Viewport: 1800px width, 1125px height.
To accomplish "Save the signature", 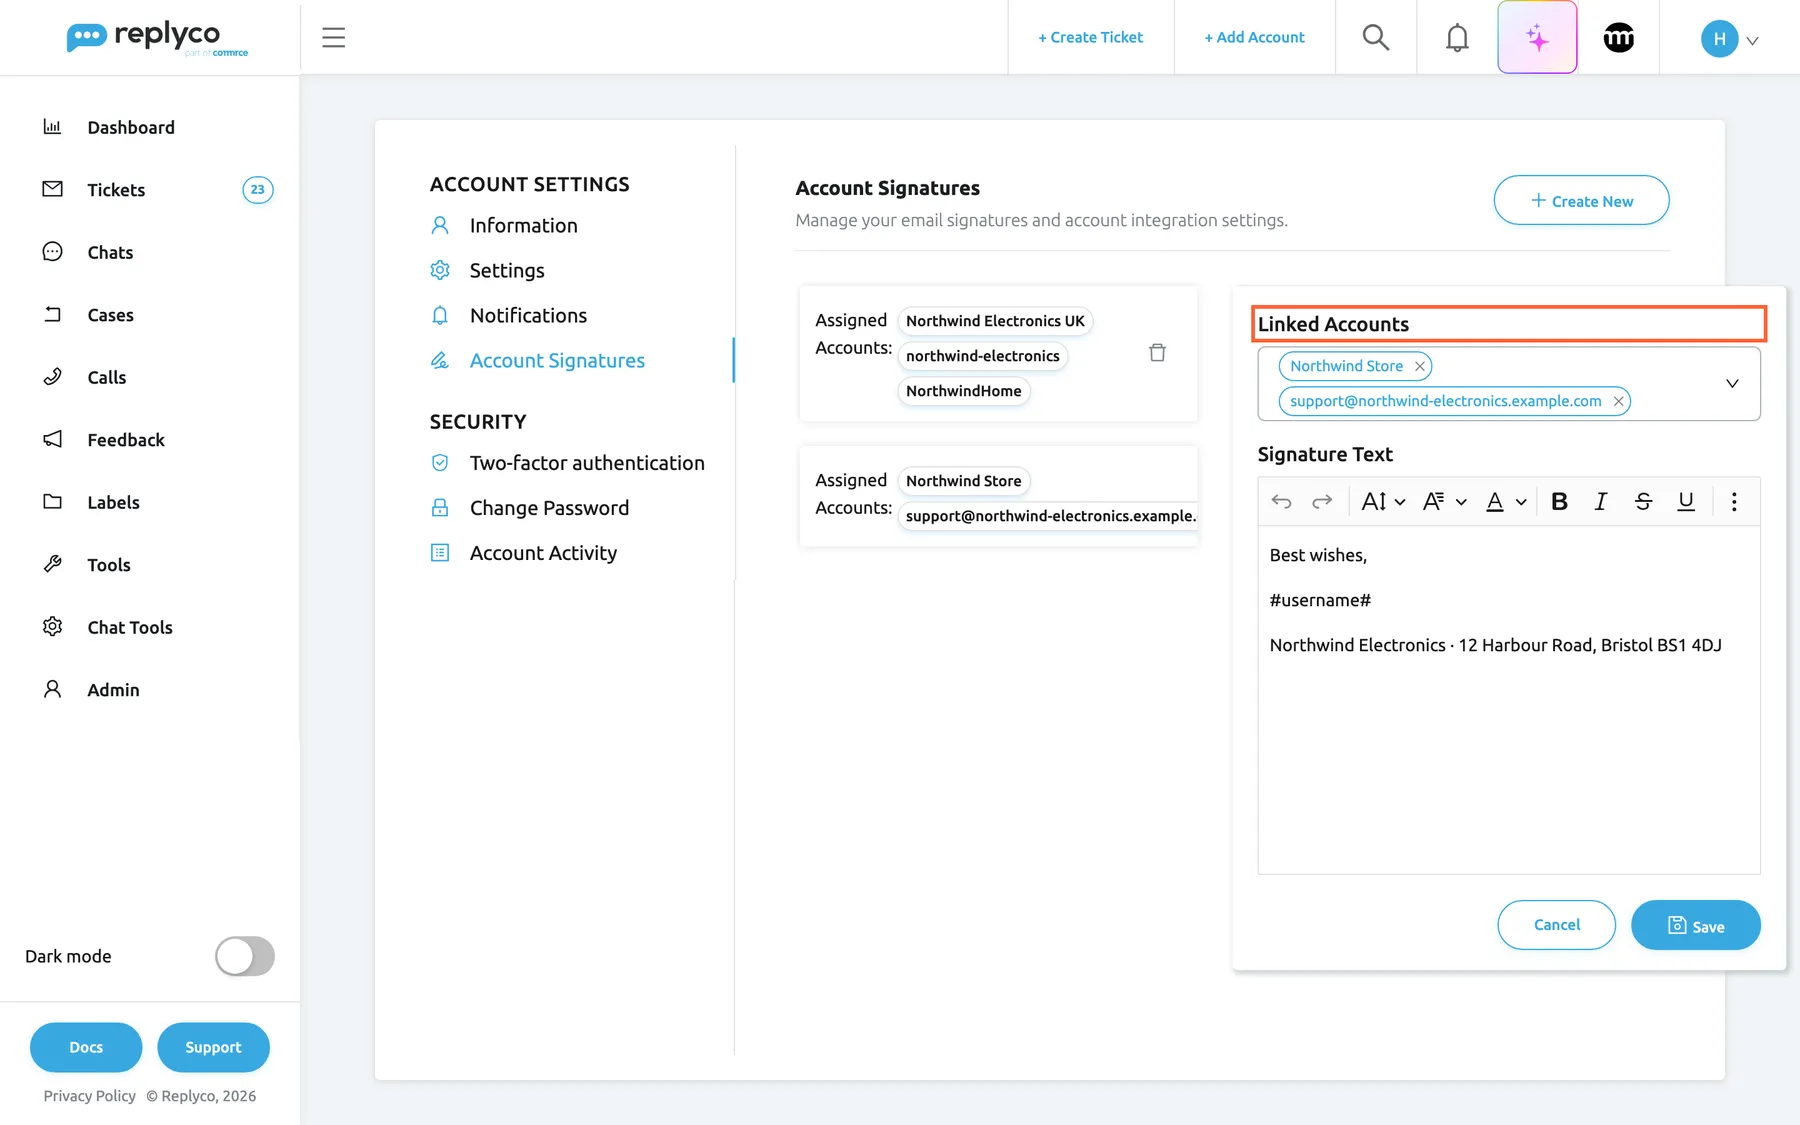I will 1695,925.
